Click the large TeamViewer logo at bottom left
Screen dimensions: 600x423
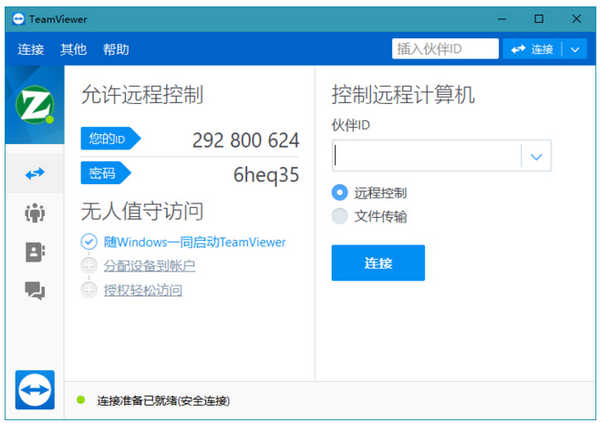click(35, 390)
